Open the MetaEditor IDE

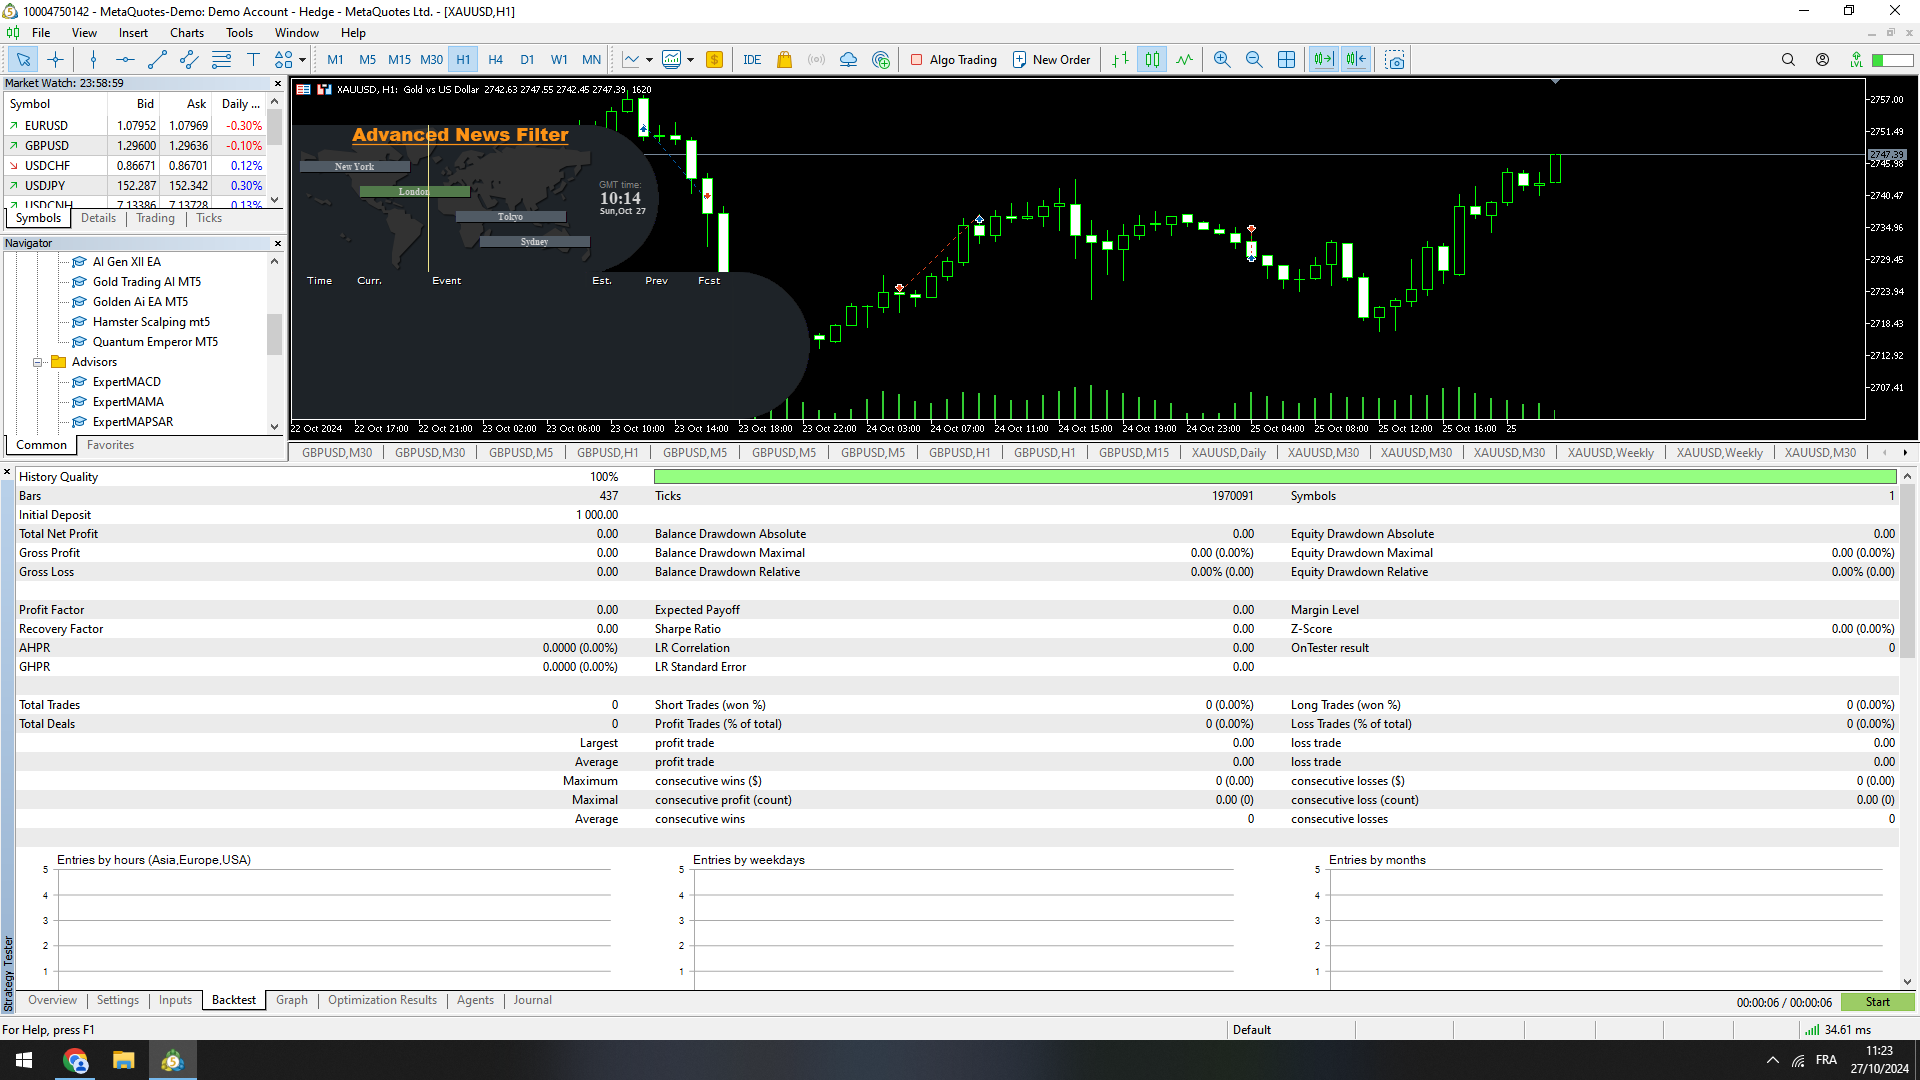[x=752, y=60]
